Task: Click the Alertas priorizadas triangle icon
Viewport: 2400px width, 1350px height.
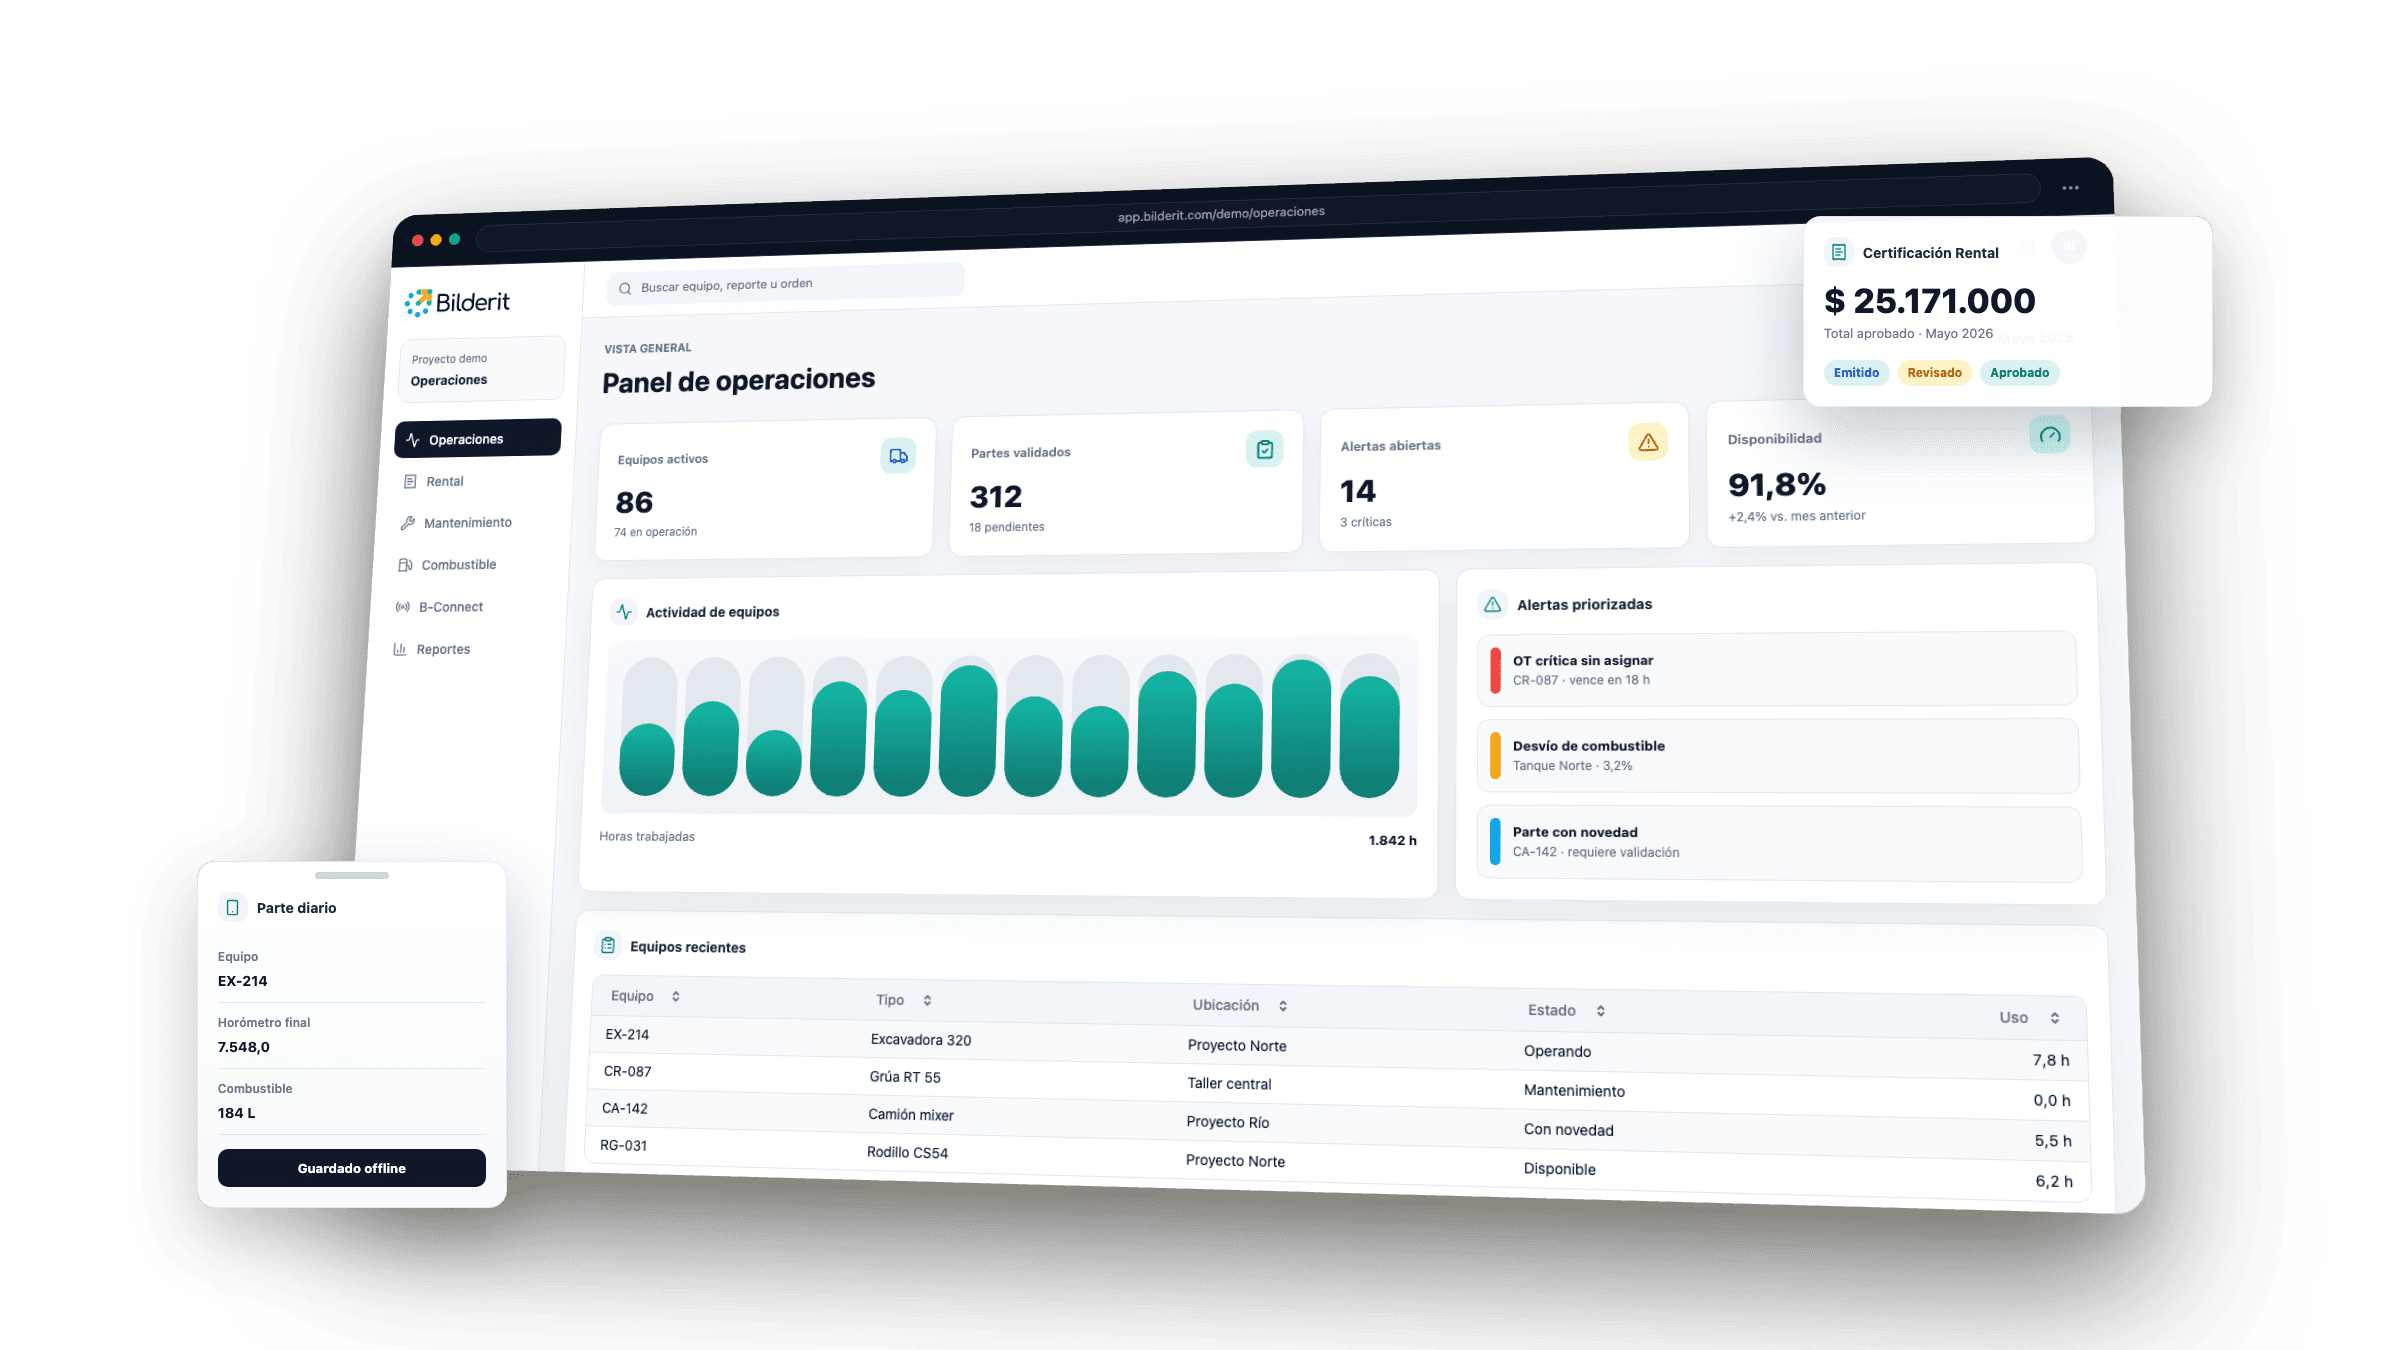Action: (x=1493, y=604)
